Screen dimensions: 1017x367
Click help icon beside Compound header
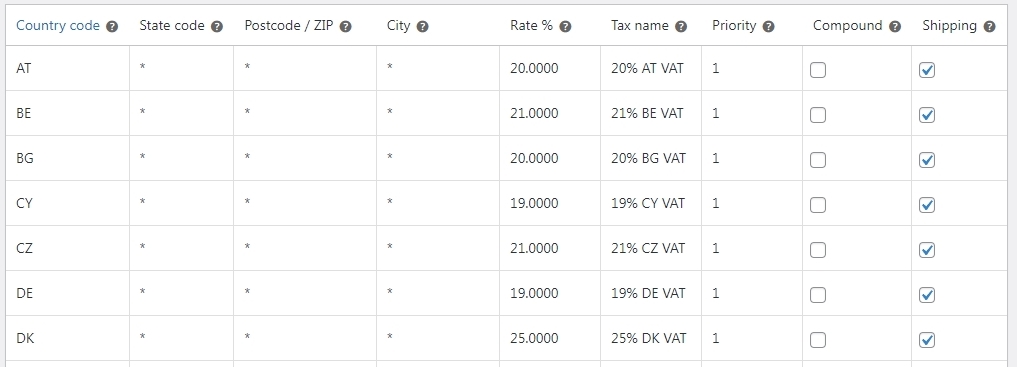(895, 27)
